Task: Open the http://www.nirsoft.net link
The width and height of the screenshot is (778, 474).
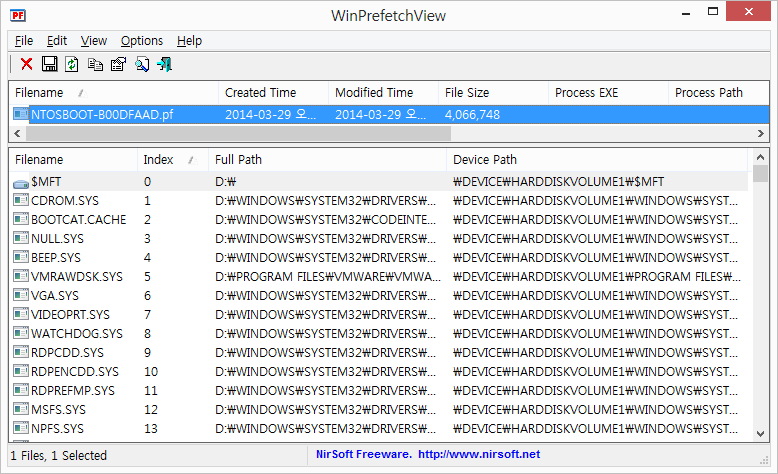Action: coord(479,454)
